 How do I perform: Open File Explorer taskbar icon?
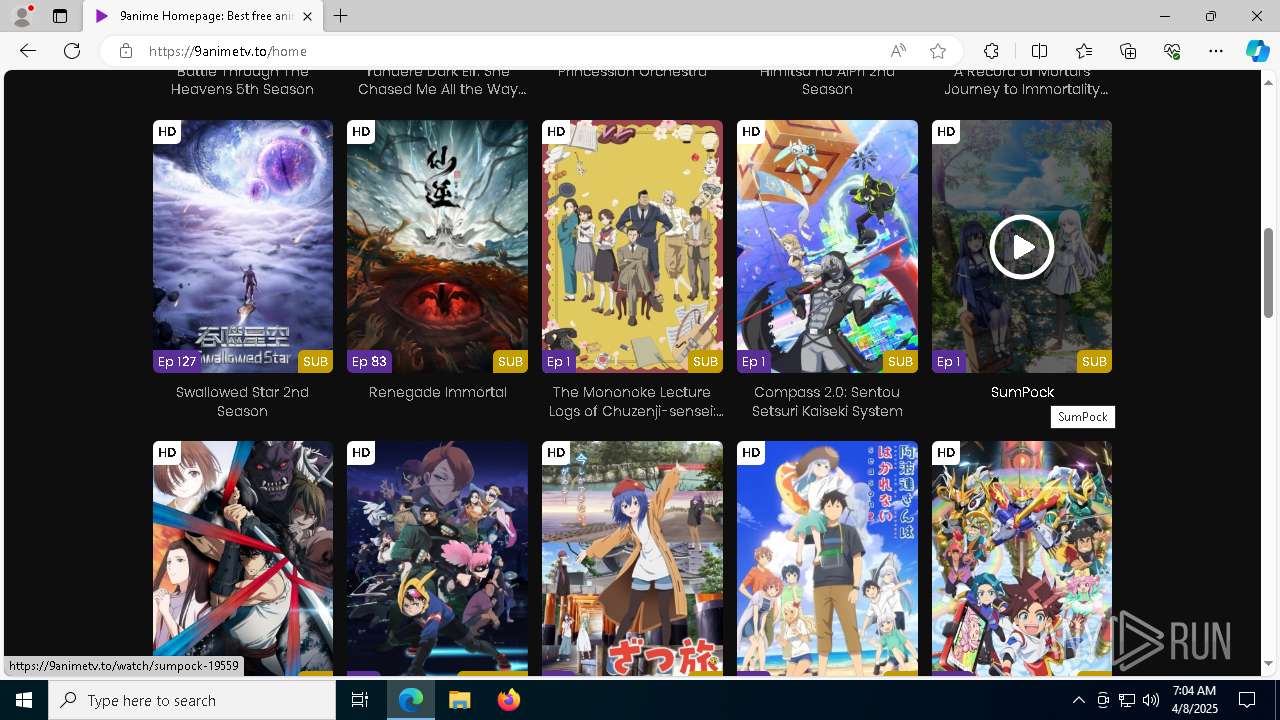tap(459, 700)
